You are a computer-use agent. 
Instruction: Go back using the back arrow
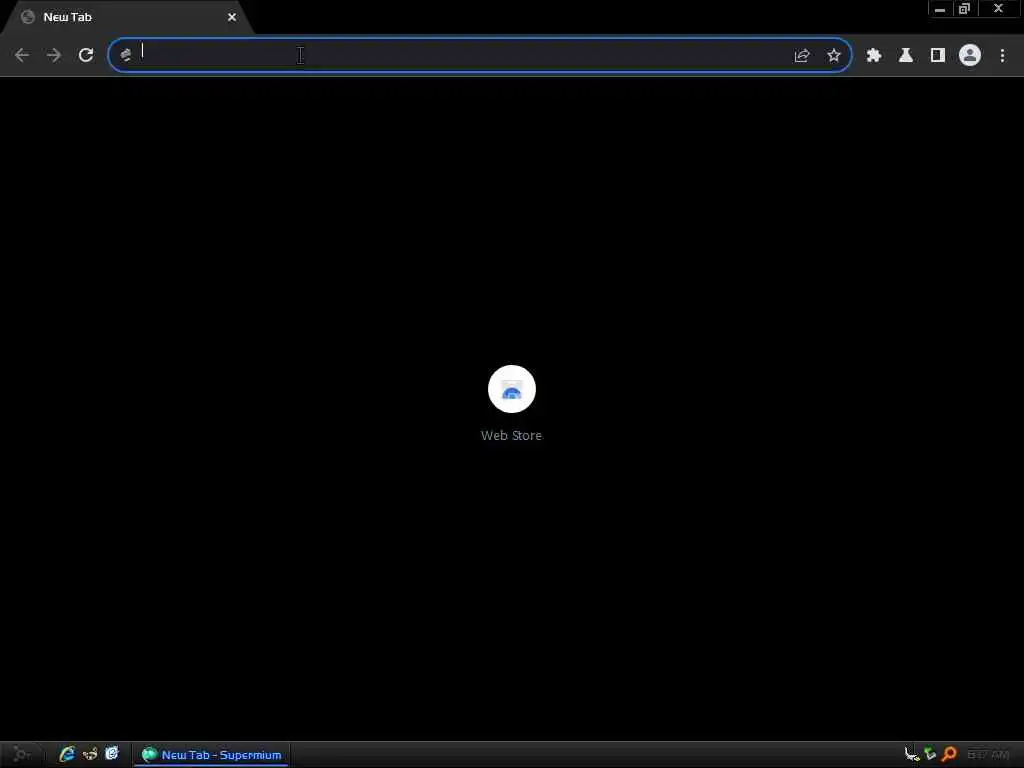coord(22,55)
